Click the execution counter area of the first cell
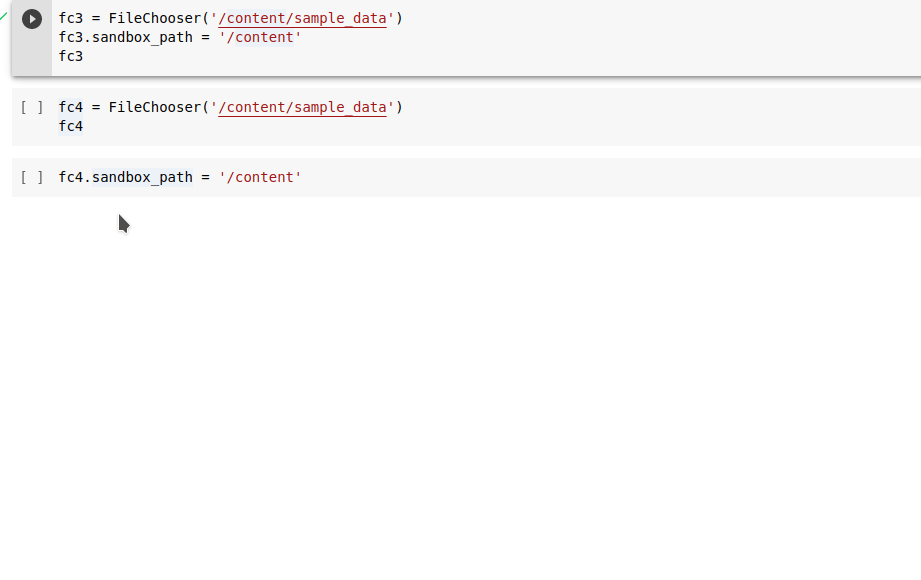This screenshot has width=921, height=580. tap(31, 18)
